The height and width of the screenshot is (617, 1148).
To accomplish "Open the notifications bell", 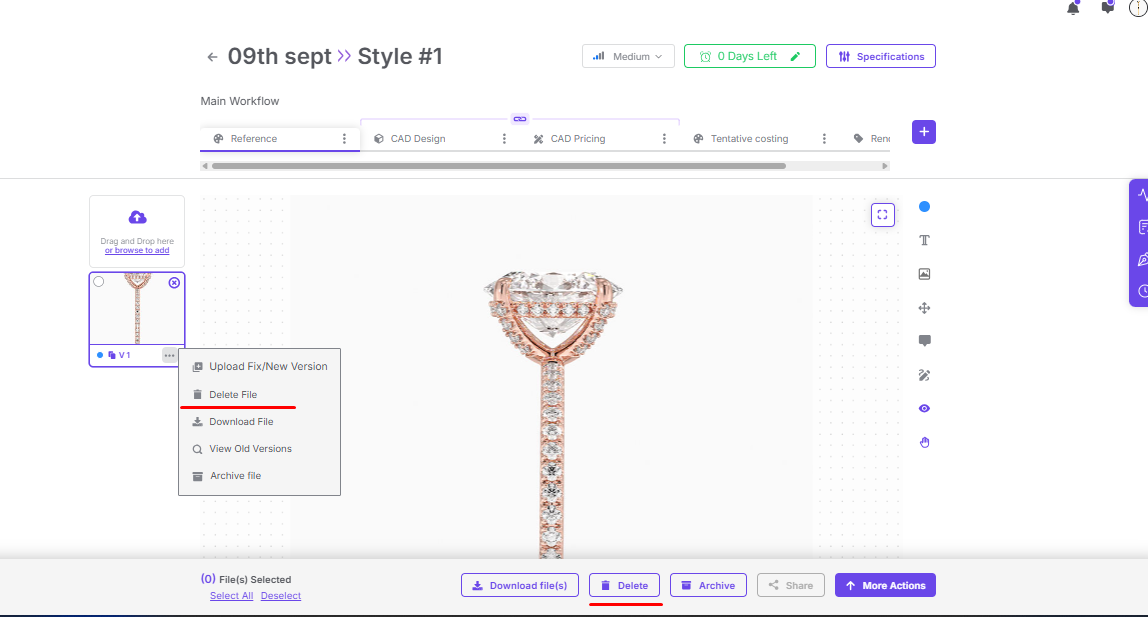I will [1073, 8].
